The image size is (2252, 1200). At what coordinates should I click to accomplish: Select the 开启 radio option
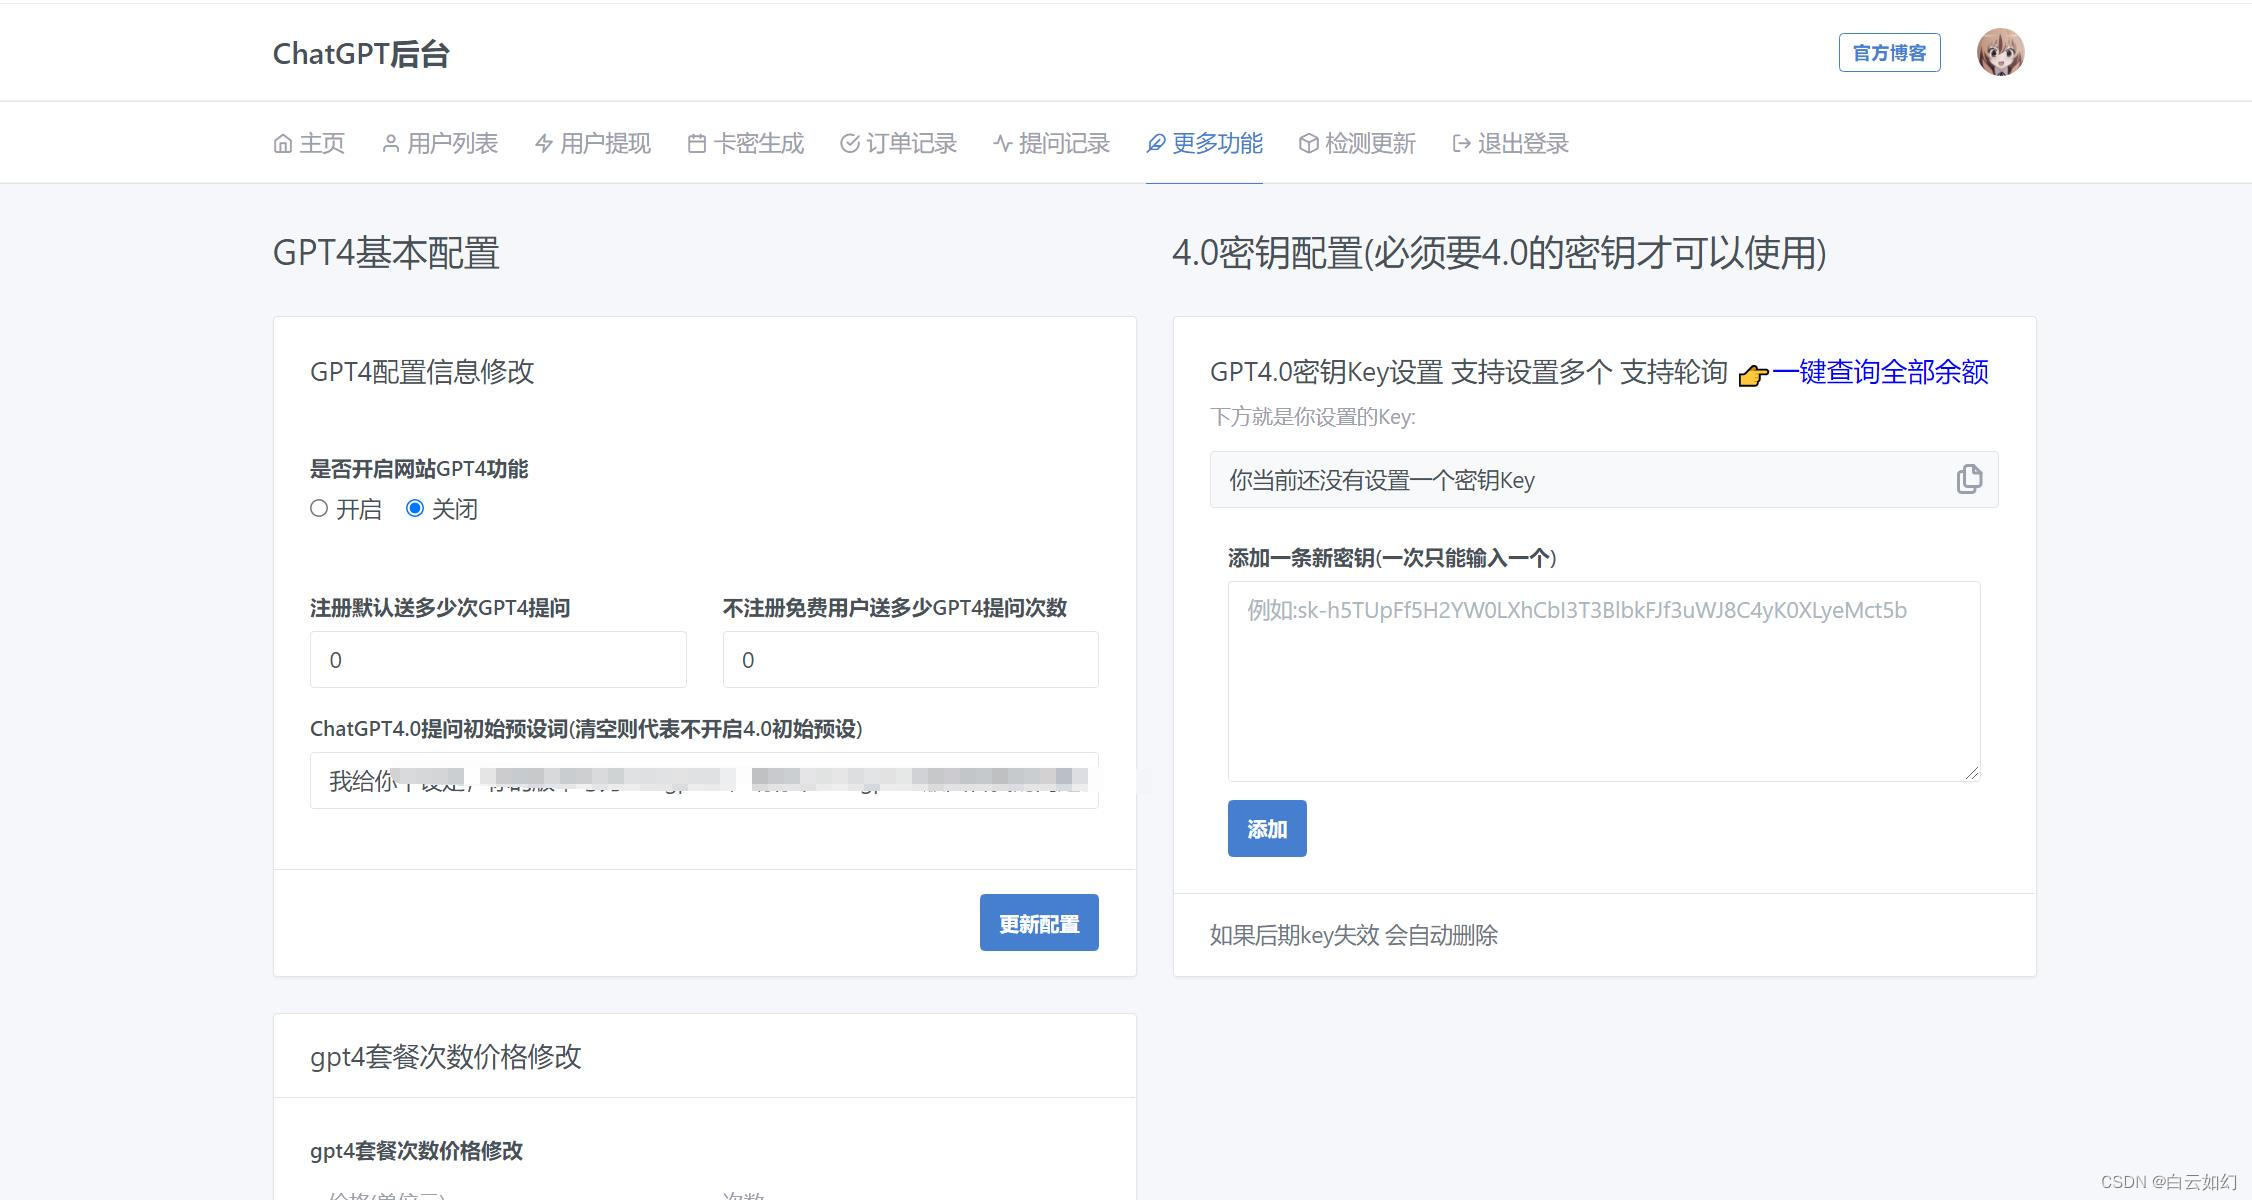click(319, 508)
